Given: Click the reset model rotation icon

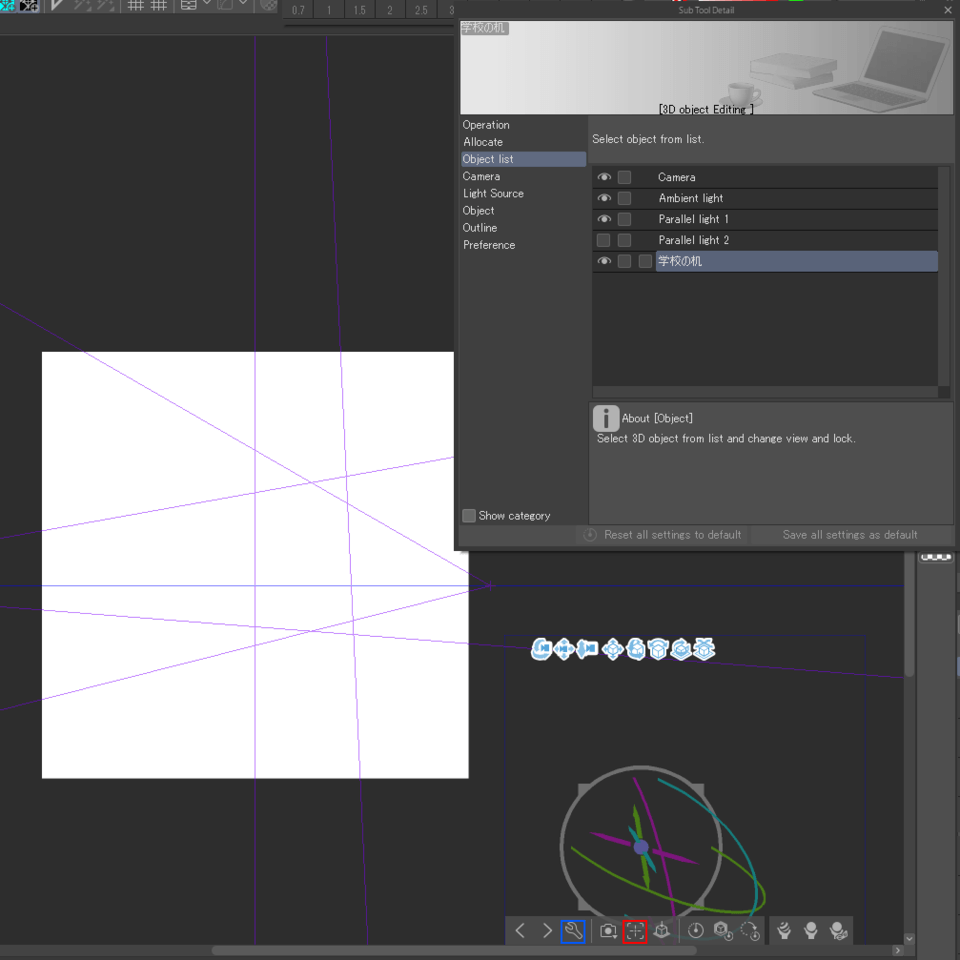Looking at the screenshot, I should coord(750,931).
